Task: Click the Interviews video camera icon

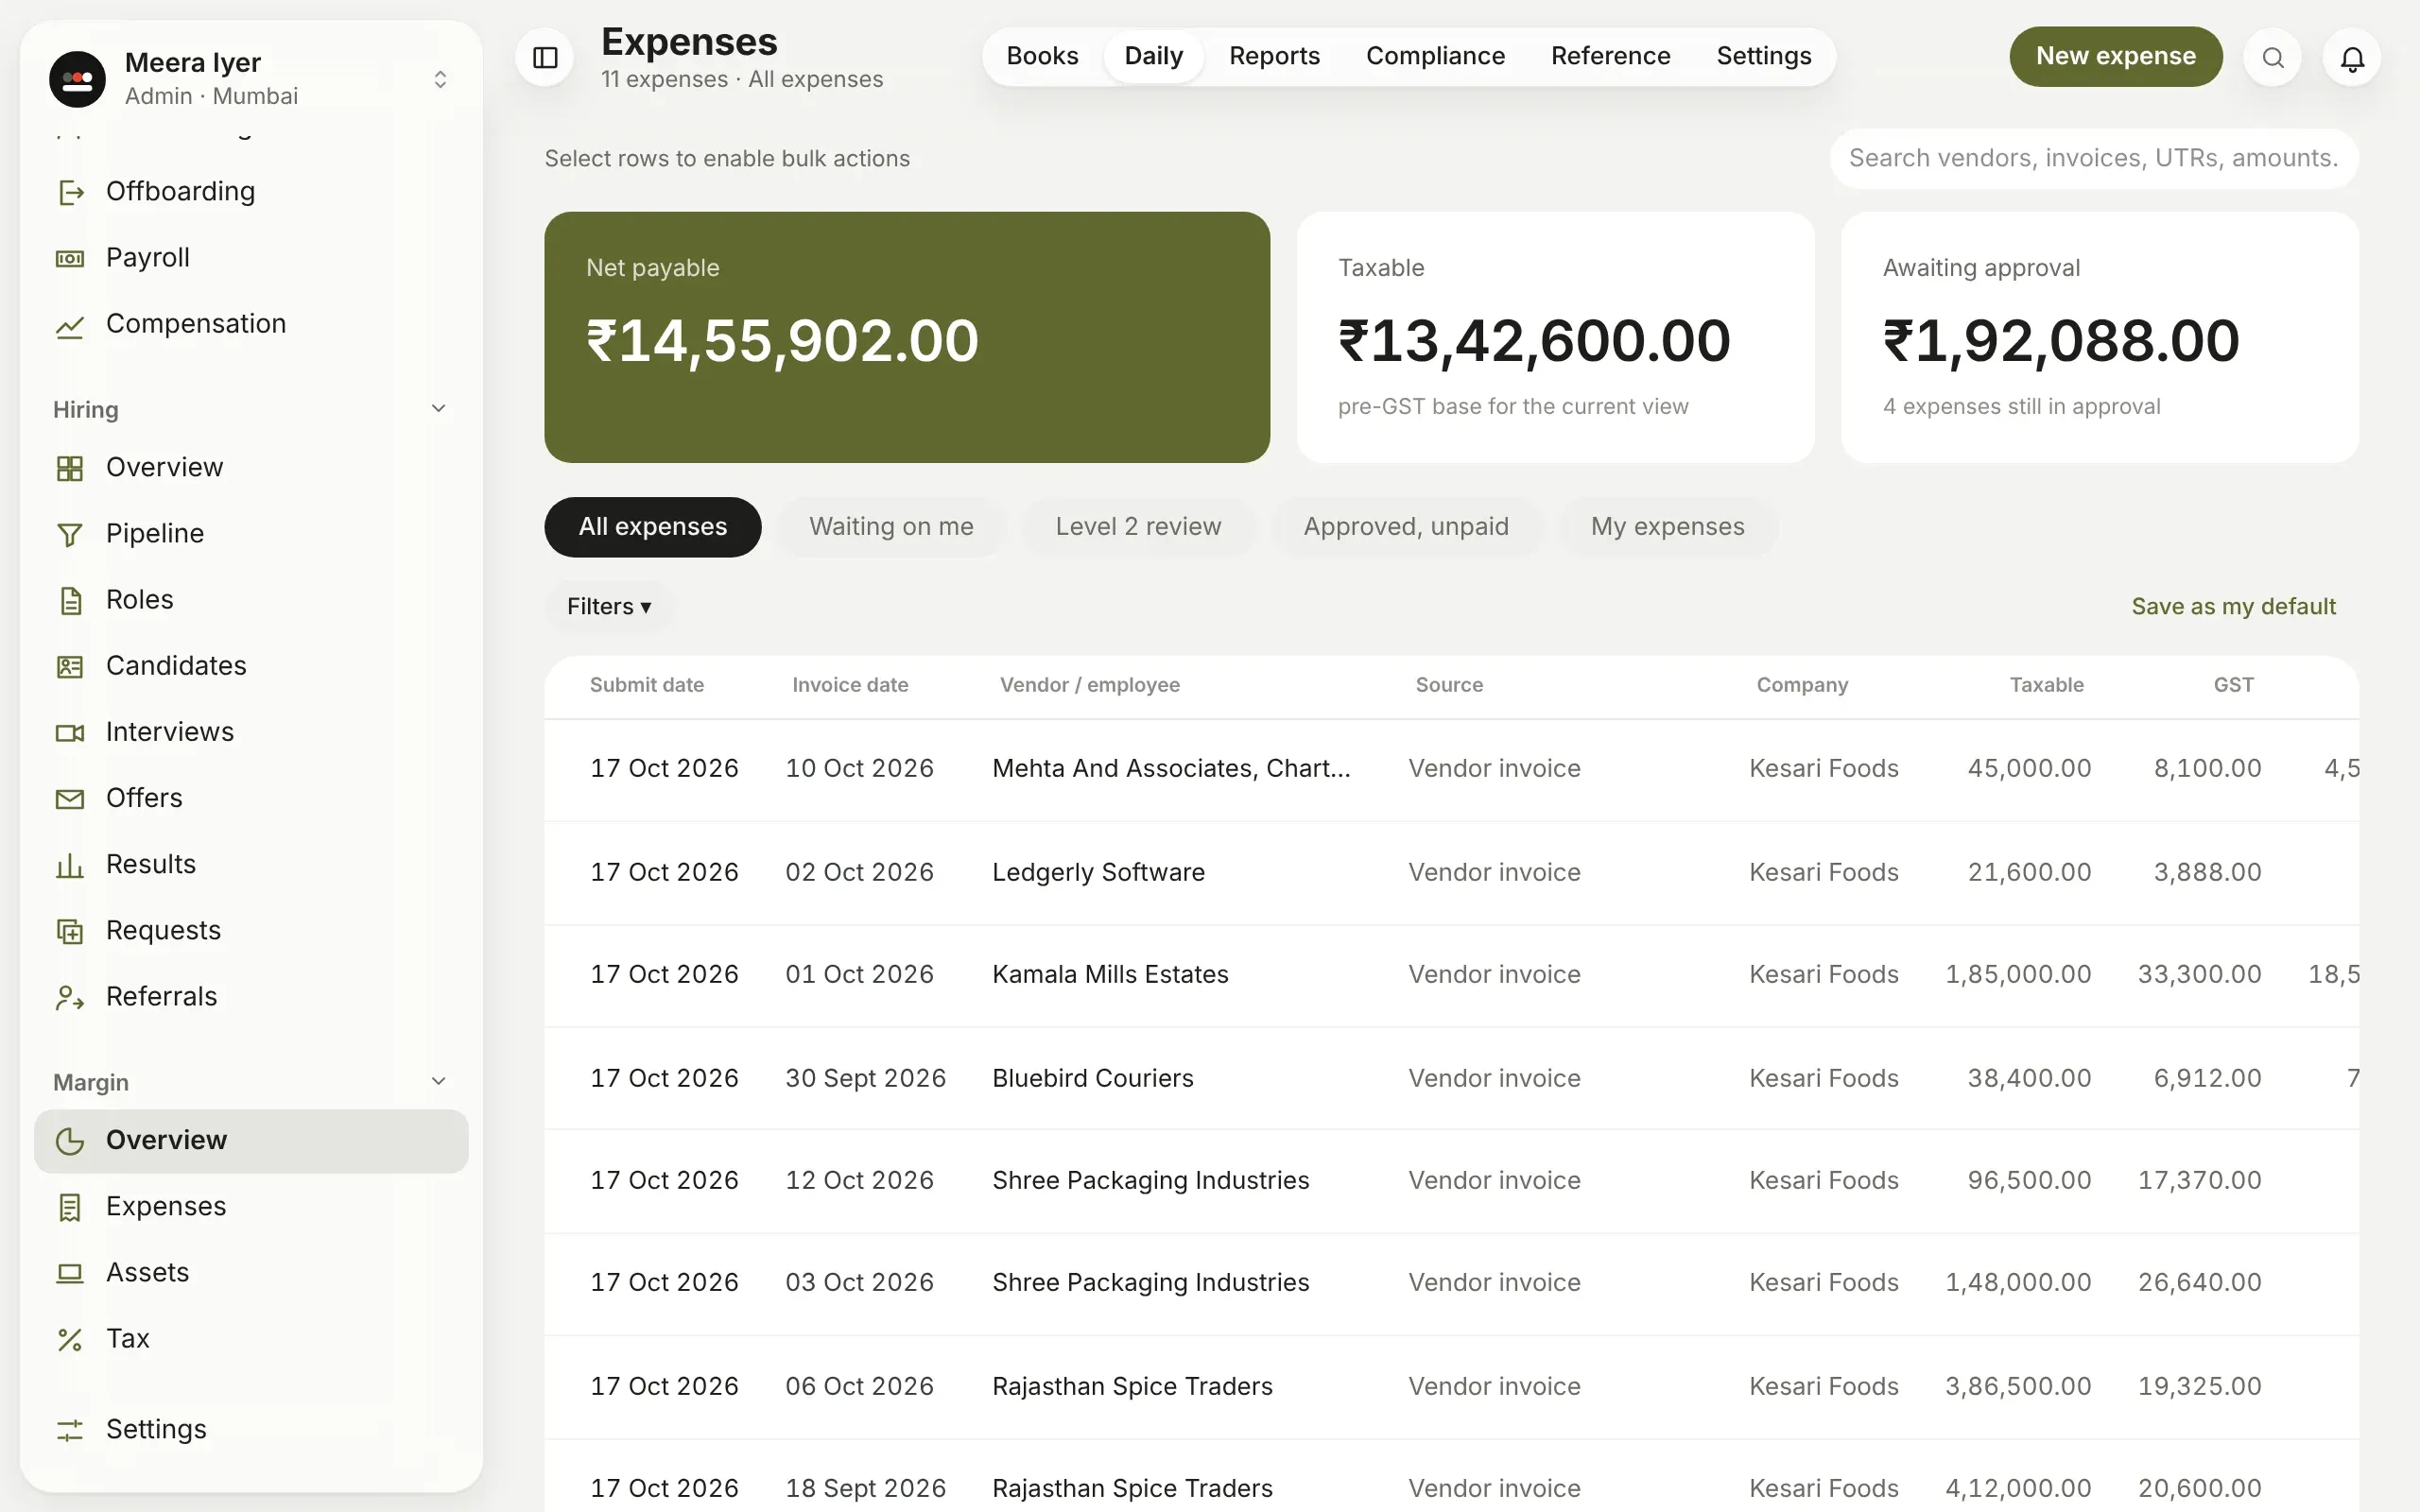Action: [x=70, y=732]
